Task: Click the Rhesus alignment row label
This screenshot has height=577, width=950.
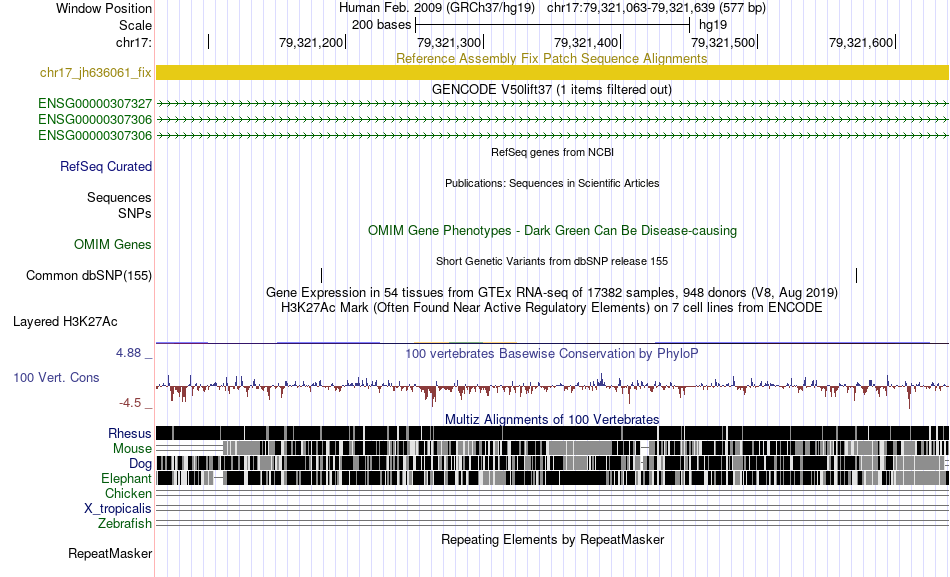Action: pos(130,433)
